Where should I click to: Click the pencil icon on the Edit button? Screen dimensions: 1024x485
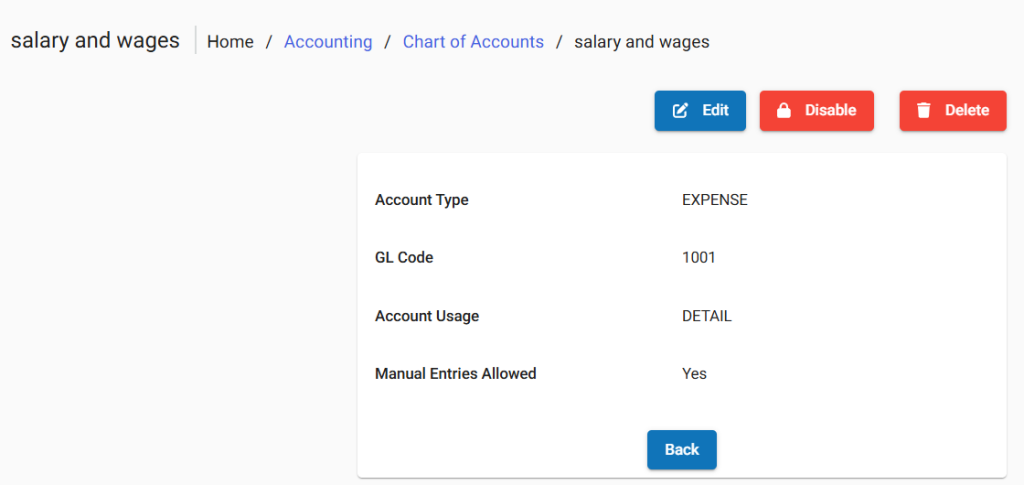(681, 111)
